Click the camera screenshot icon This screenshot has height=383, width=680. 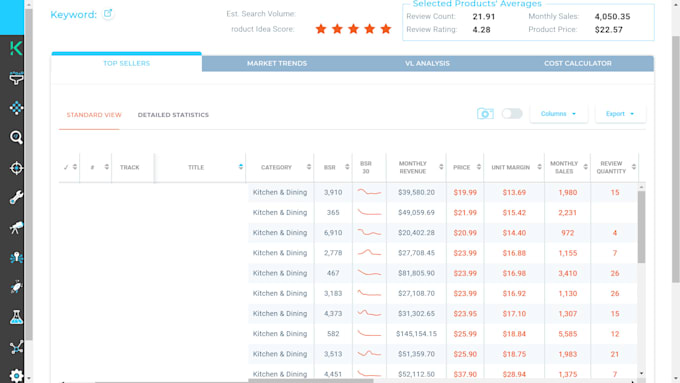485,114
